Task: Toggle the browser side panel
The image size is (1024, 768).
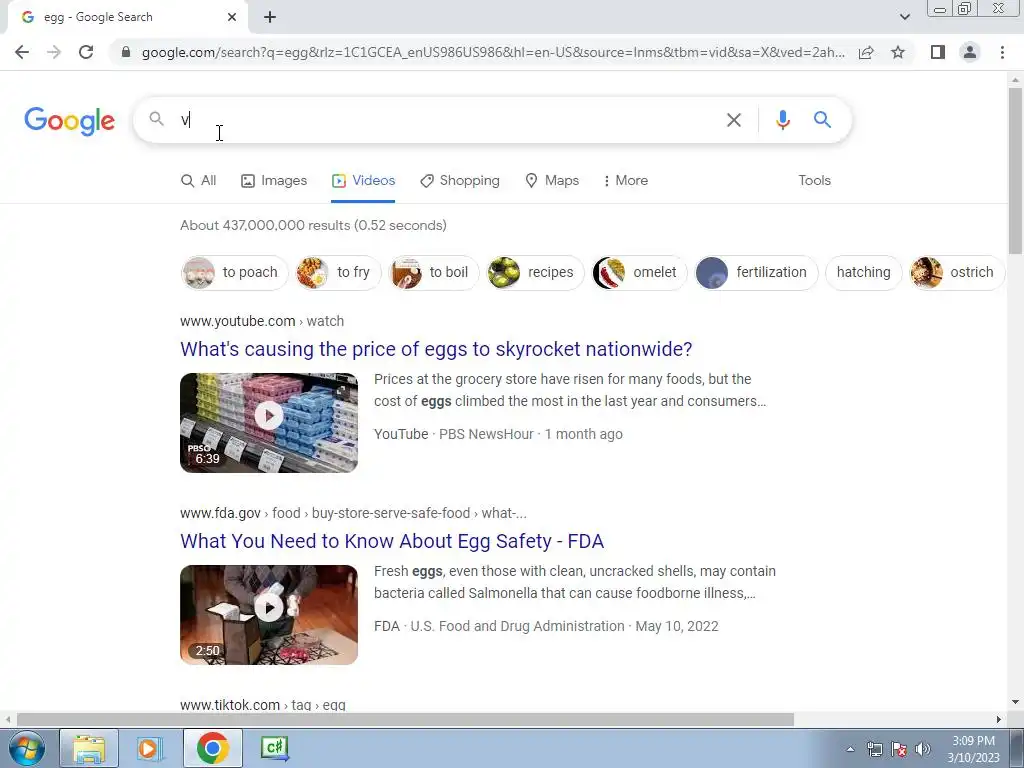Action: point(938,52)
